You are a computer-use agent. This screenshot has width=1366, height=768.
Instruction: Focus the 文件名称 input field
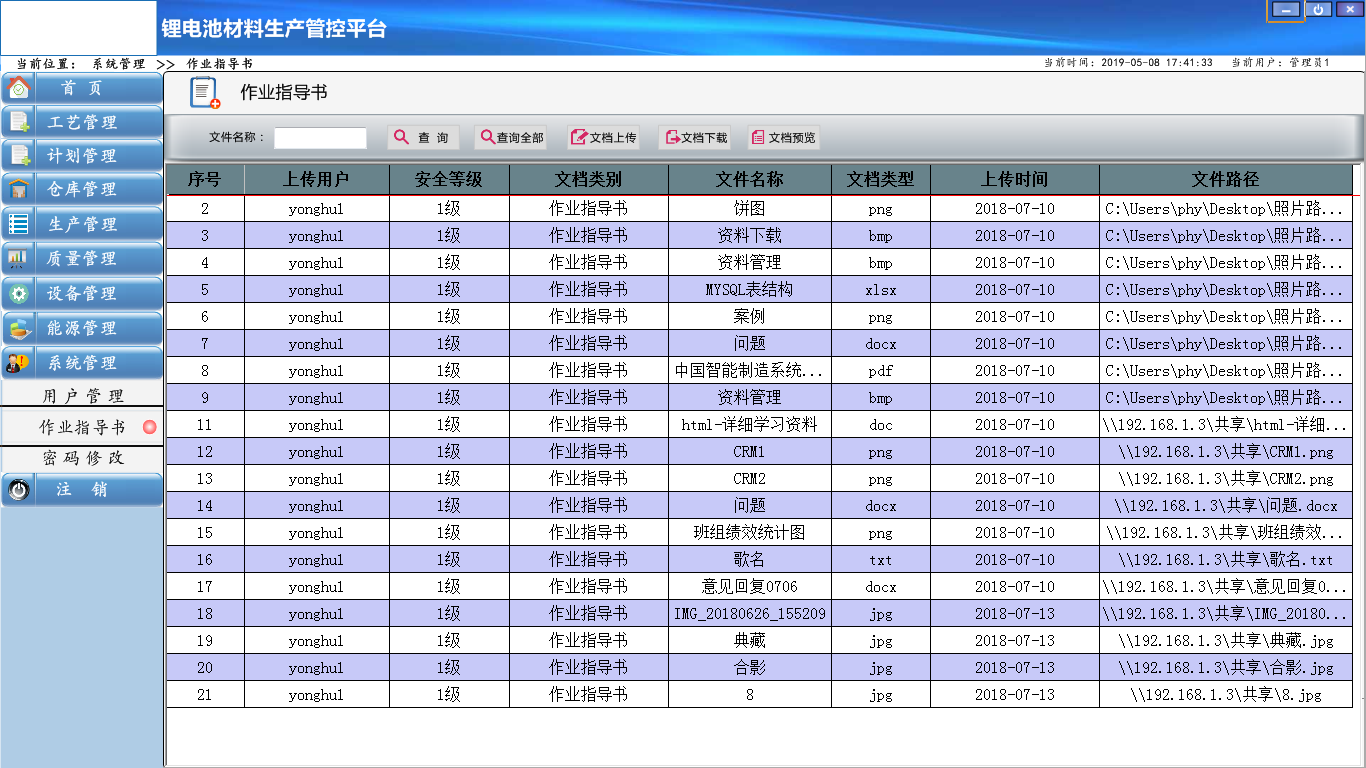click(x=320, y=138)
